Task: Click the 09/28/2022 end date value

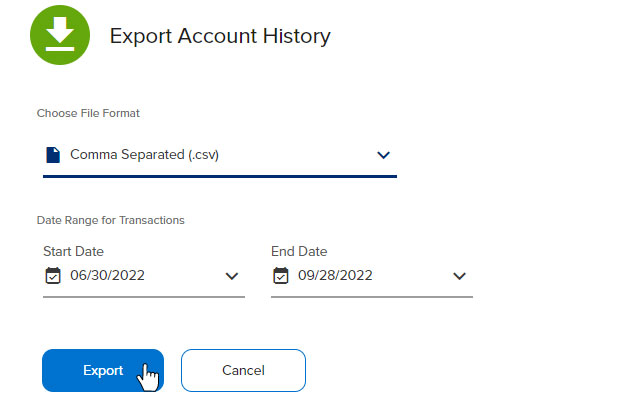Action: click(x=335, y=276)
